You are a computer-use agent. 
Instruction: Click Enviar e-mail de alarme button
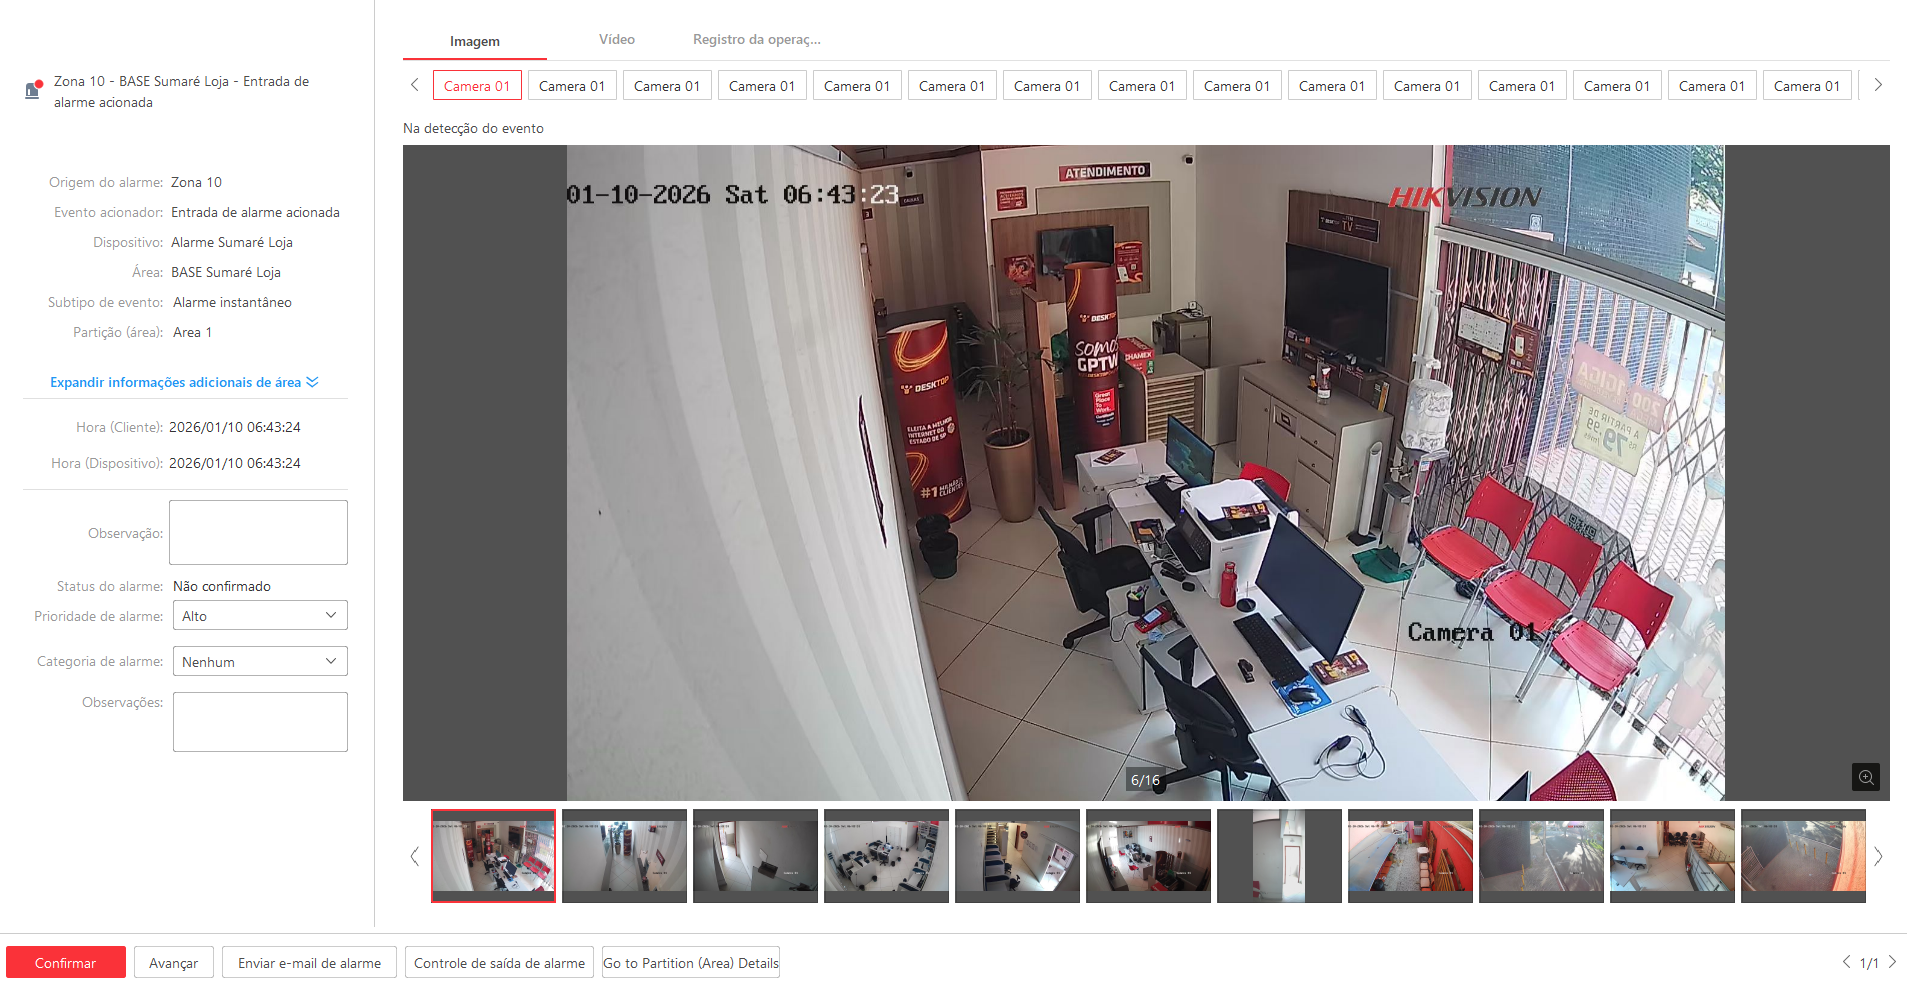pos(309,963)
